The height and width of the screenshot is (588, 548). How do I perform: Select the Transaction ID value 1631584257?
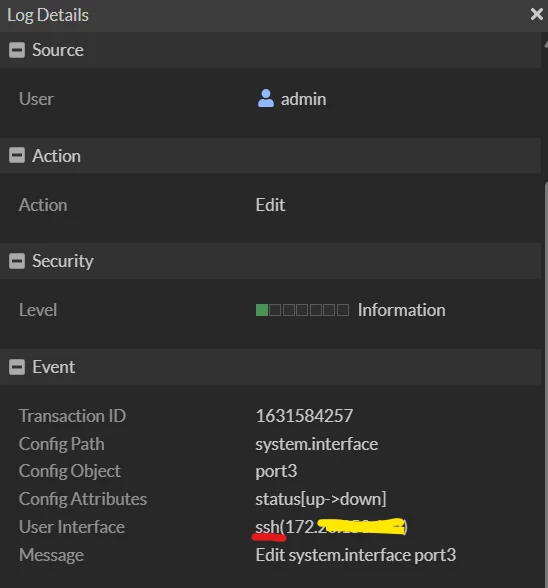[x=304, y=416]
